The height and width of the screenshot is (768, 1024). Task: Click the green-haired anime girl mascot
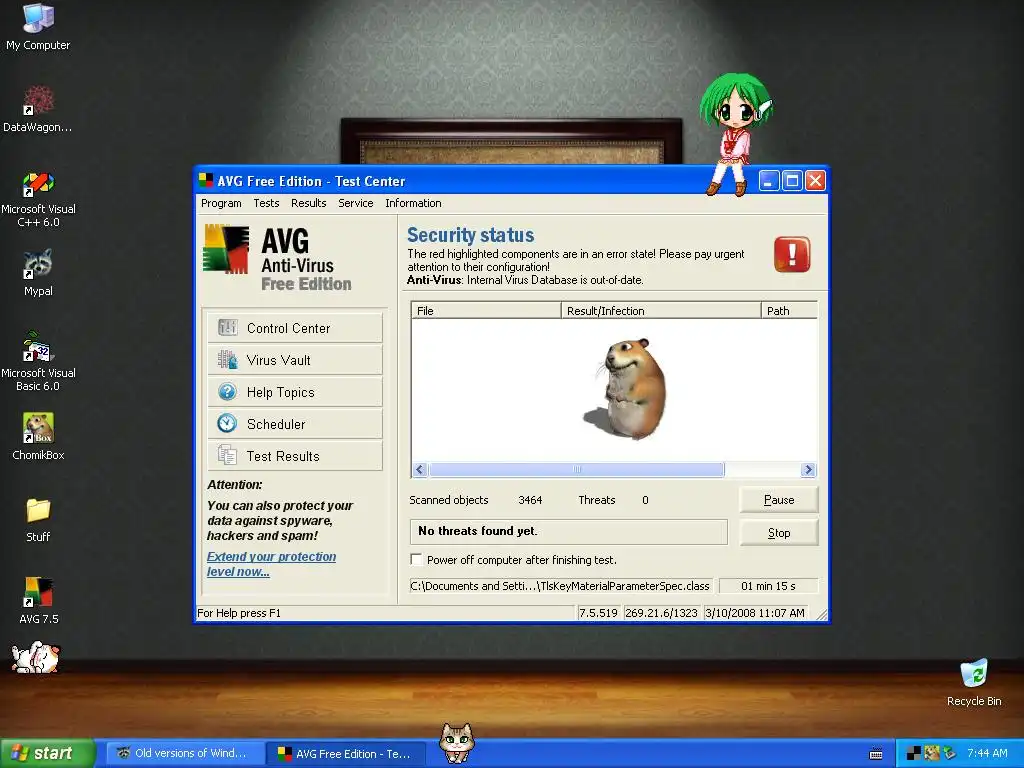tap(737, 134)
